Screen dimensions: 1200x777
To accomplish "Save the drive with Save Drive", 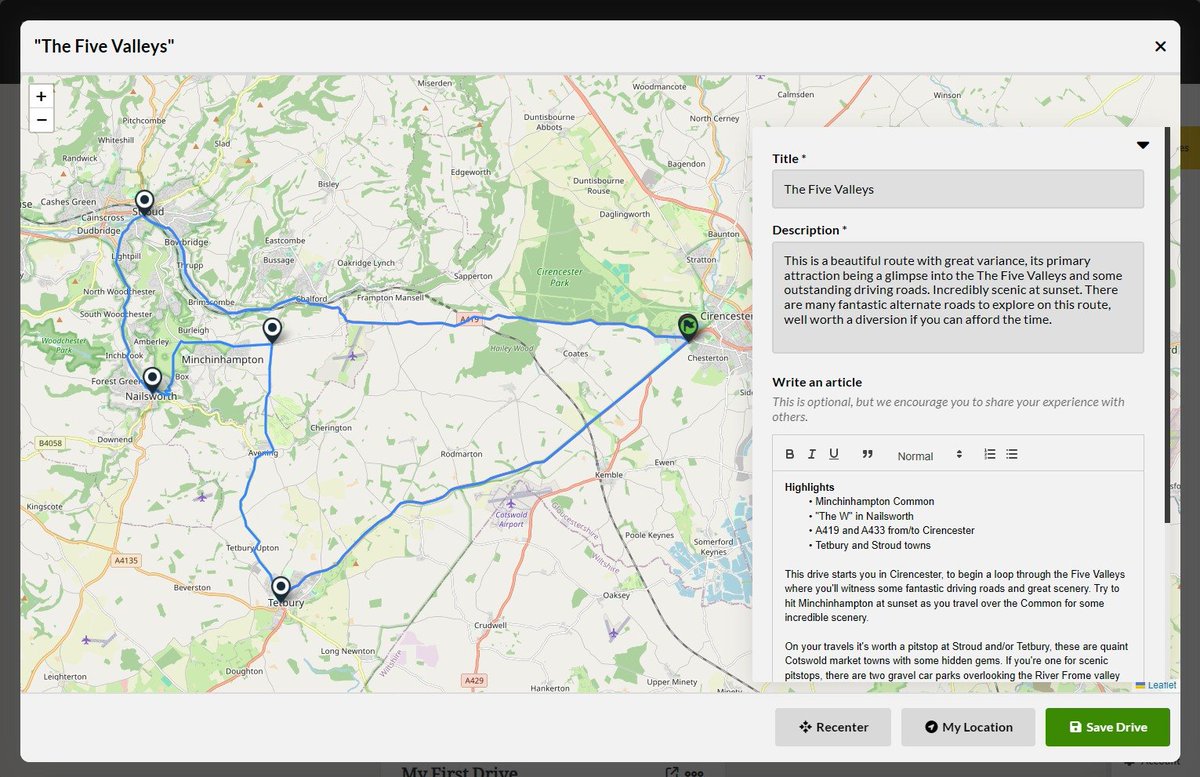I will pos(1107,727).
